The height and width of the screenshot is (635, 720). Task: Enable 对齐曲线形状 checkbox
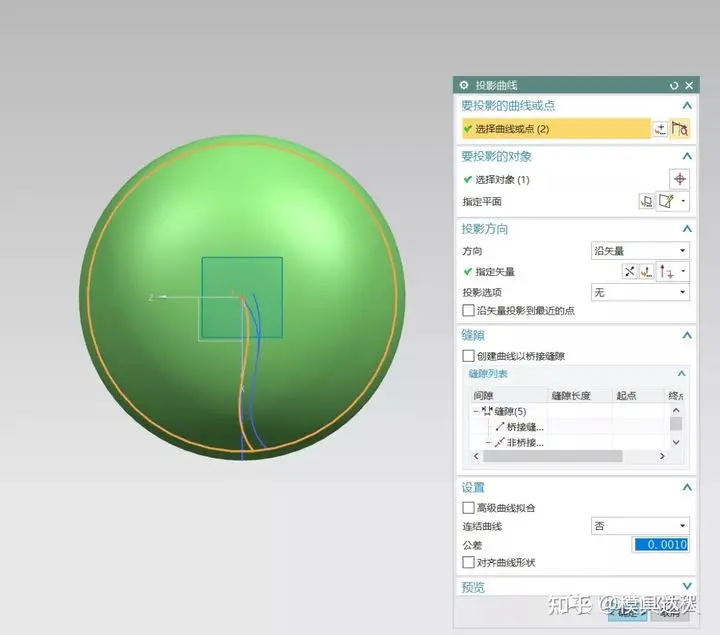click(468, 562)
